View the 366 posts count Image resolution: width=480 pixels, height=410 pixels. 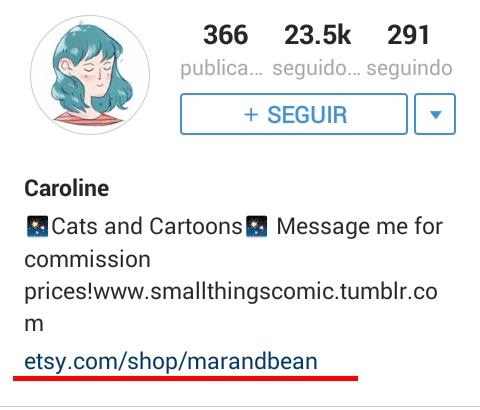226,35
